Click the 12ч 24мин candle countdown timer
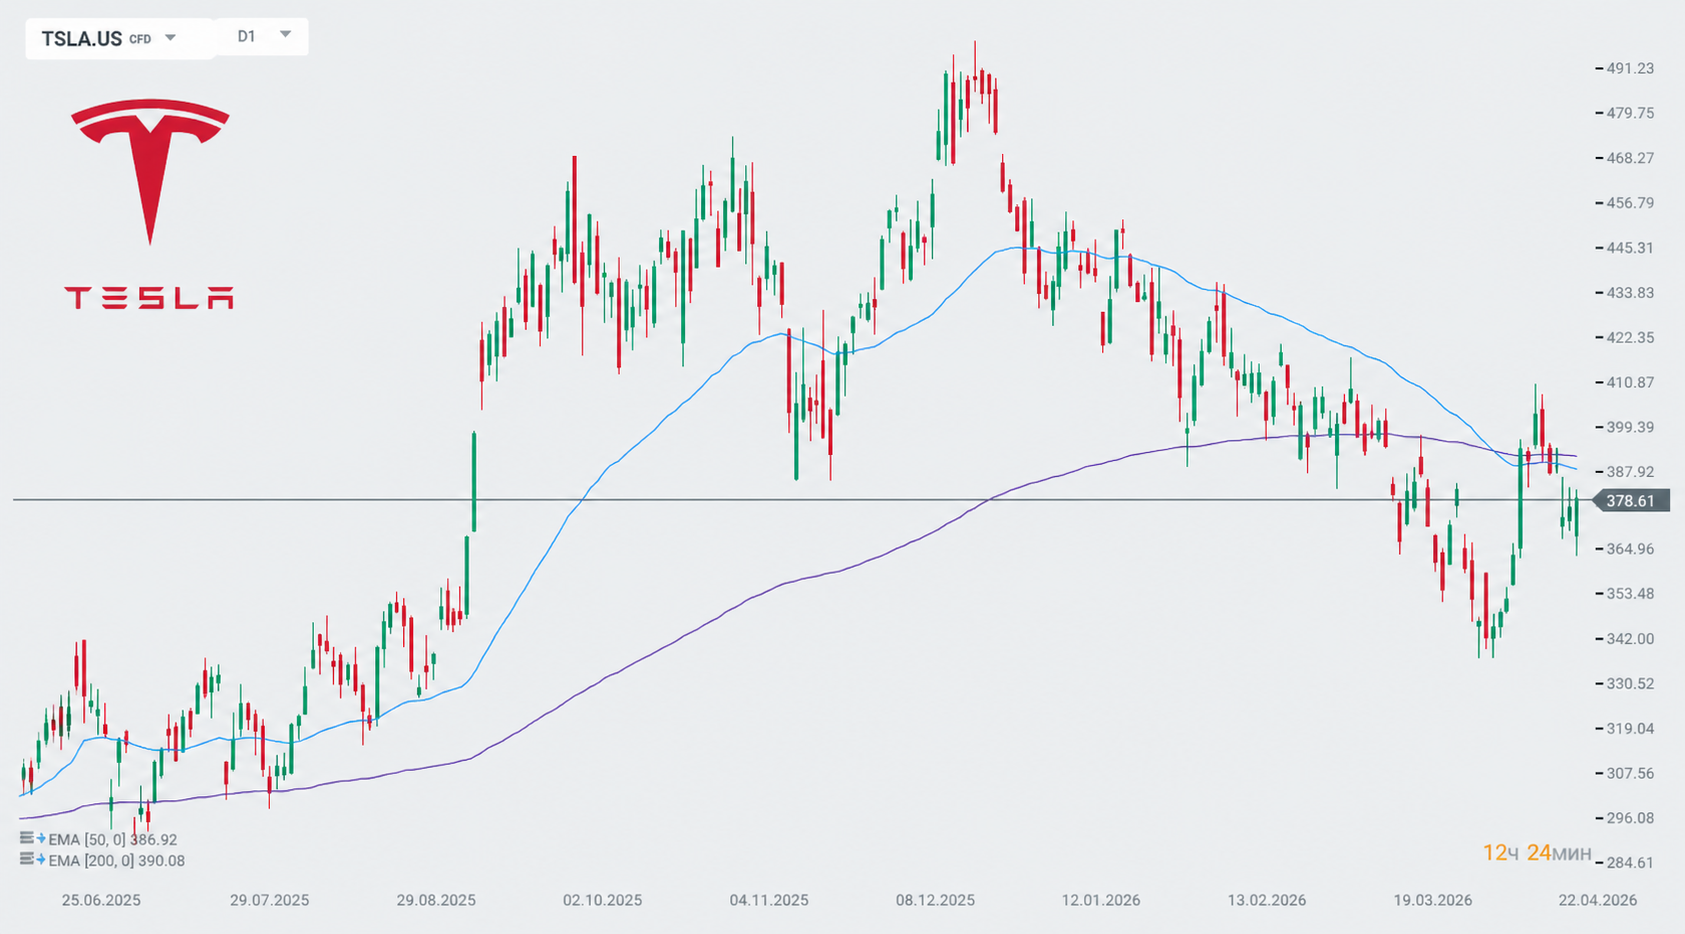The width and height of the screenshot is (1685, 934). coord(1536,853)
